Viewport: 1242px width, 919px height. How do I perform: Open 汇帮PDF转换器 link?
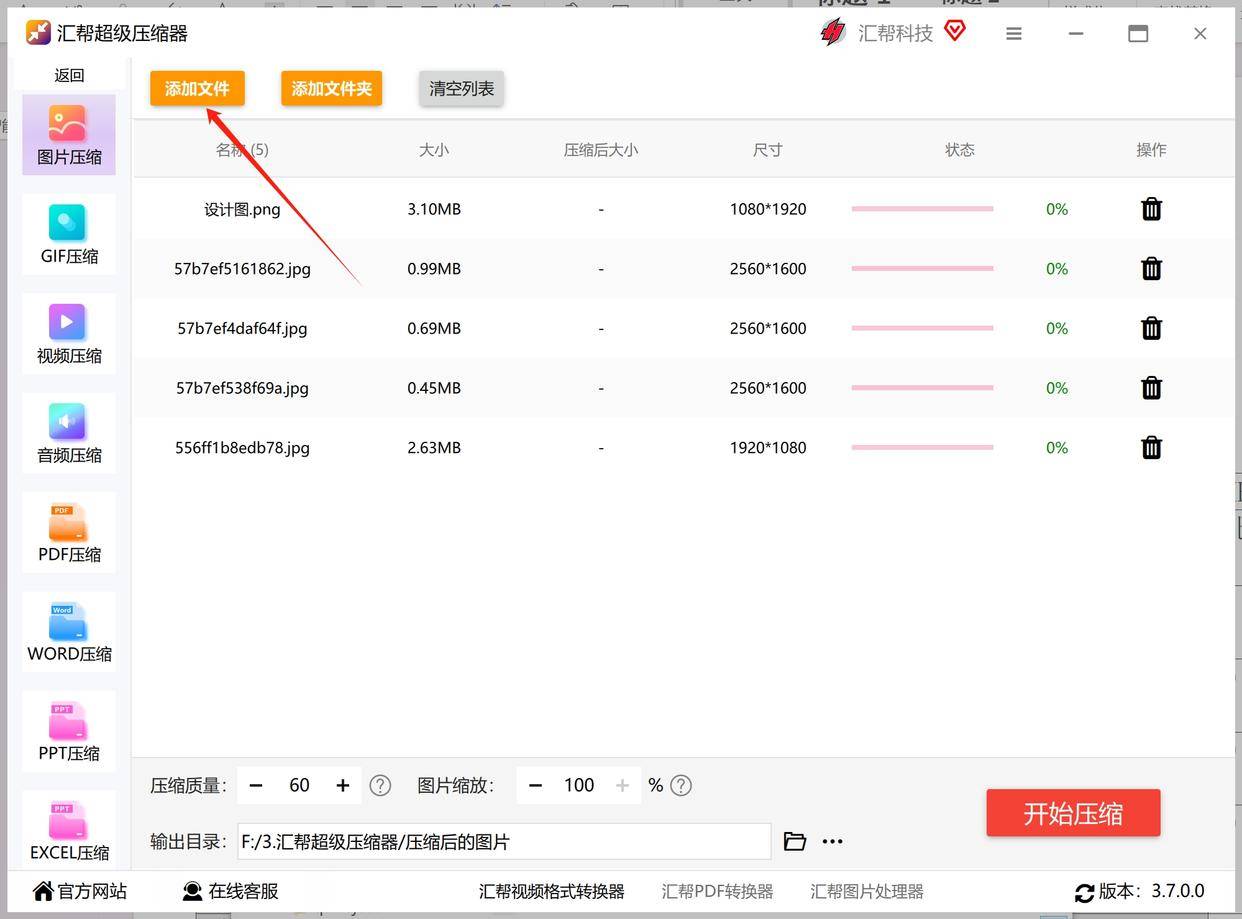(x=717, y=891)
